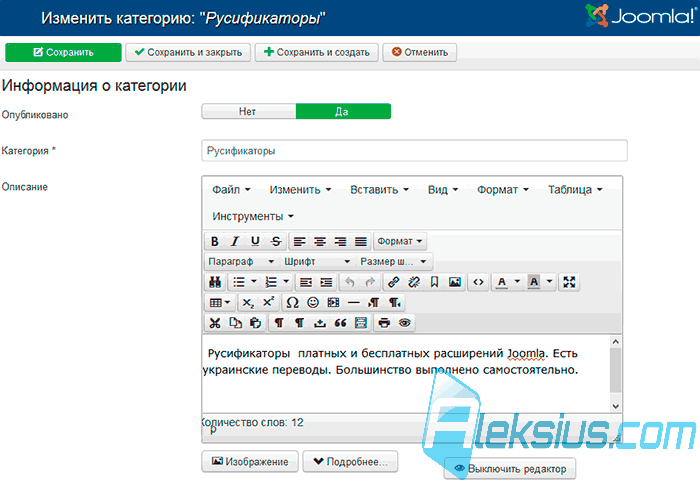Redo the last edit
Image resolution: width=700 pixels, height=481 pixels.
click(x=370, y=282)
